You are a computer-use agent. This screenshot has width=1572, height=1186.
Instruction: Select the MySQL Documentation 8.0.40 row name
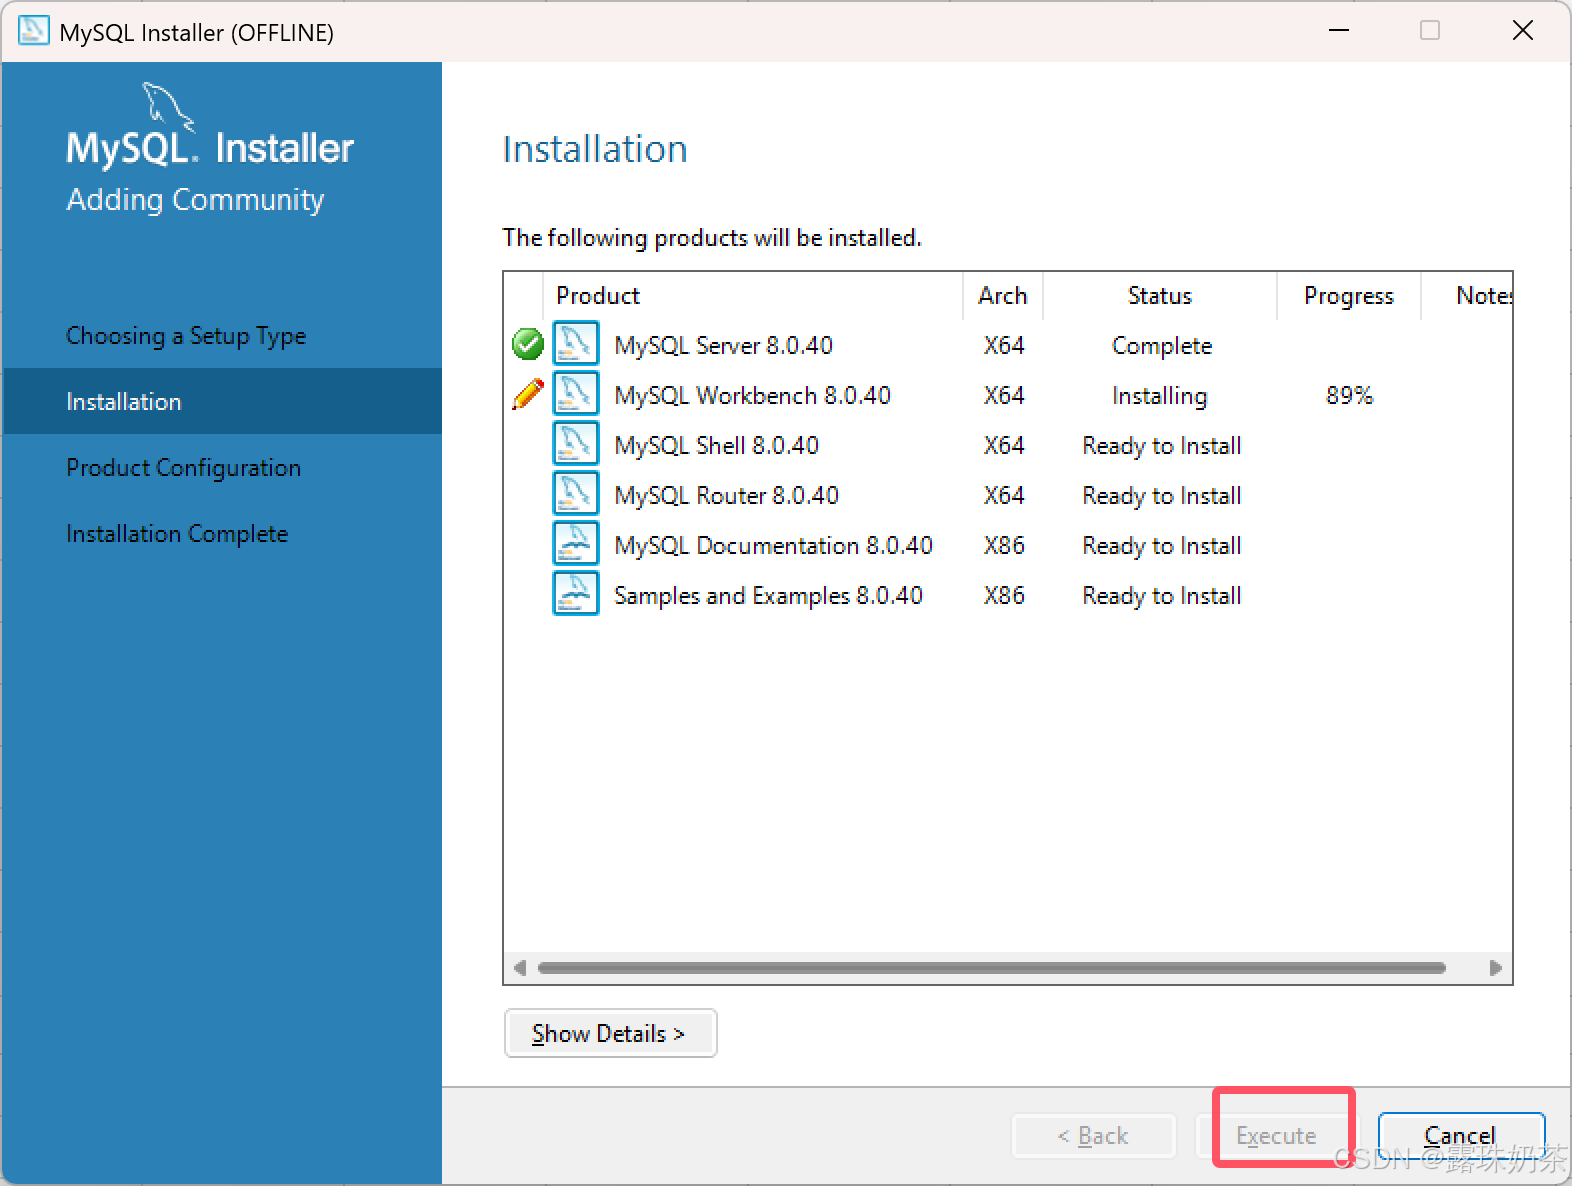coord(773,545)
